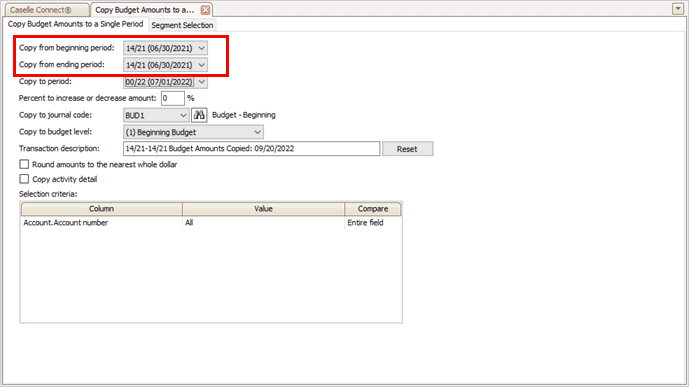This screenshot has height=387, width=689.
Task: Close the Copy Budget Amounts tab
Action: [x=205, y=10]
